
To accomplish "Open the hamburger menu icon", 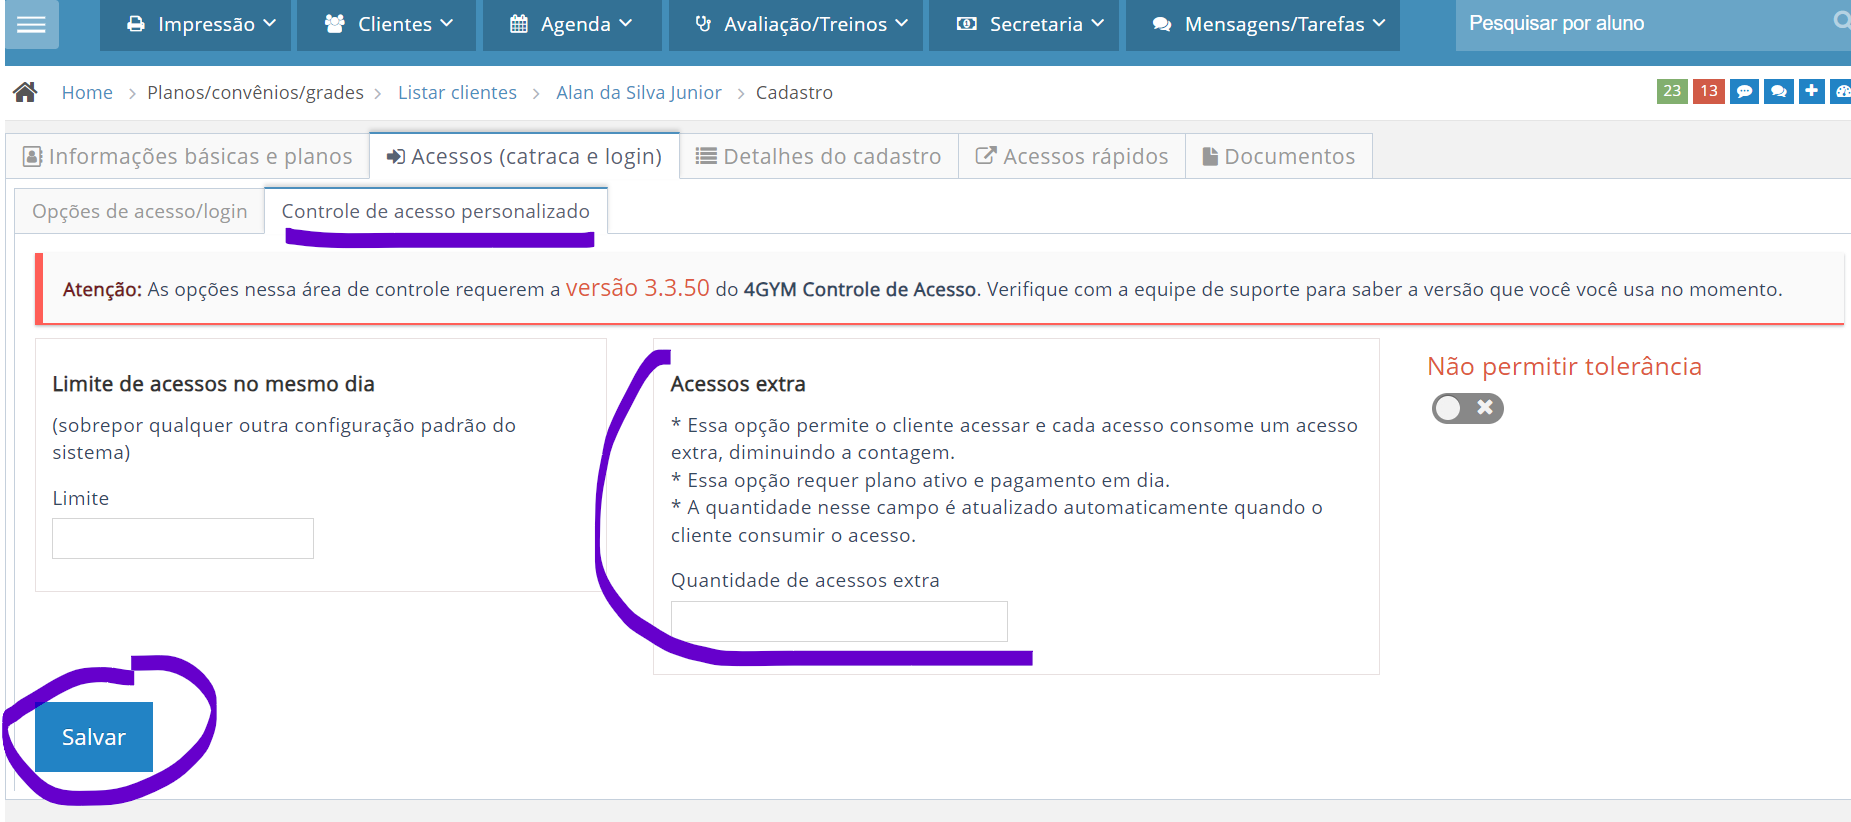I will click(x=31, y=24).
